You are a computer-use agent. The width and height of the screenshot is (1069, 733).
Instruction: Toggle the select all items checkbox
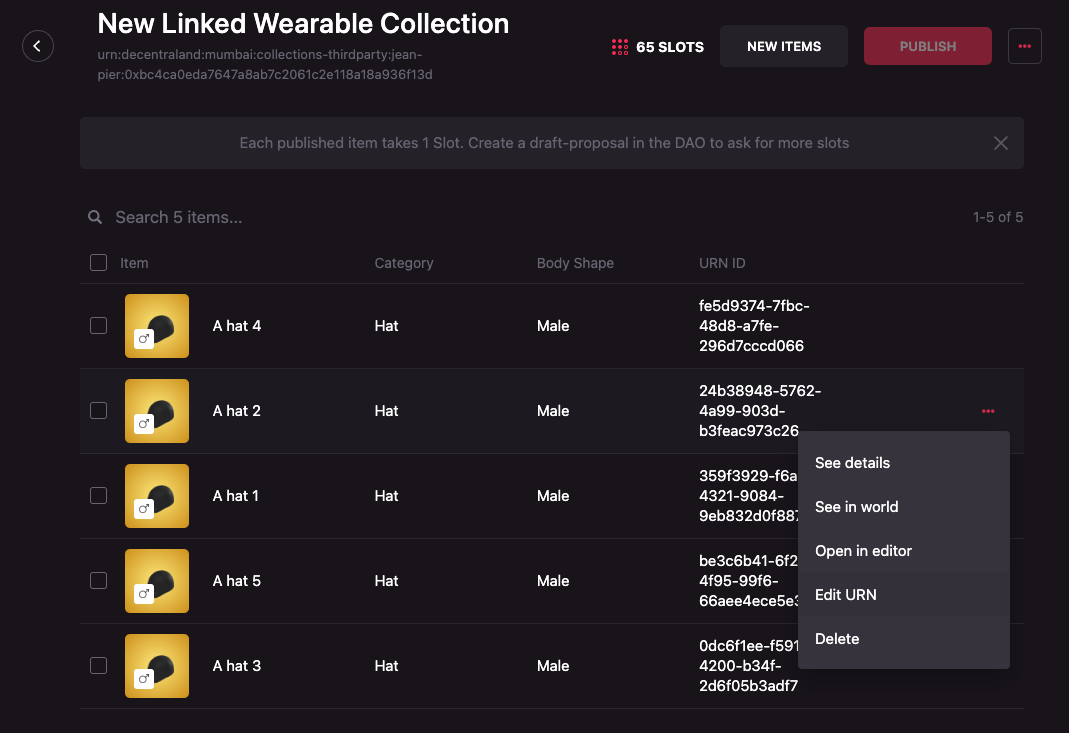[x=98, y=263]
